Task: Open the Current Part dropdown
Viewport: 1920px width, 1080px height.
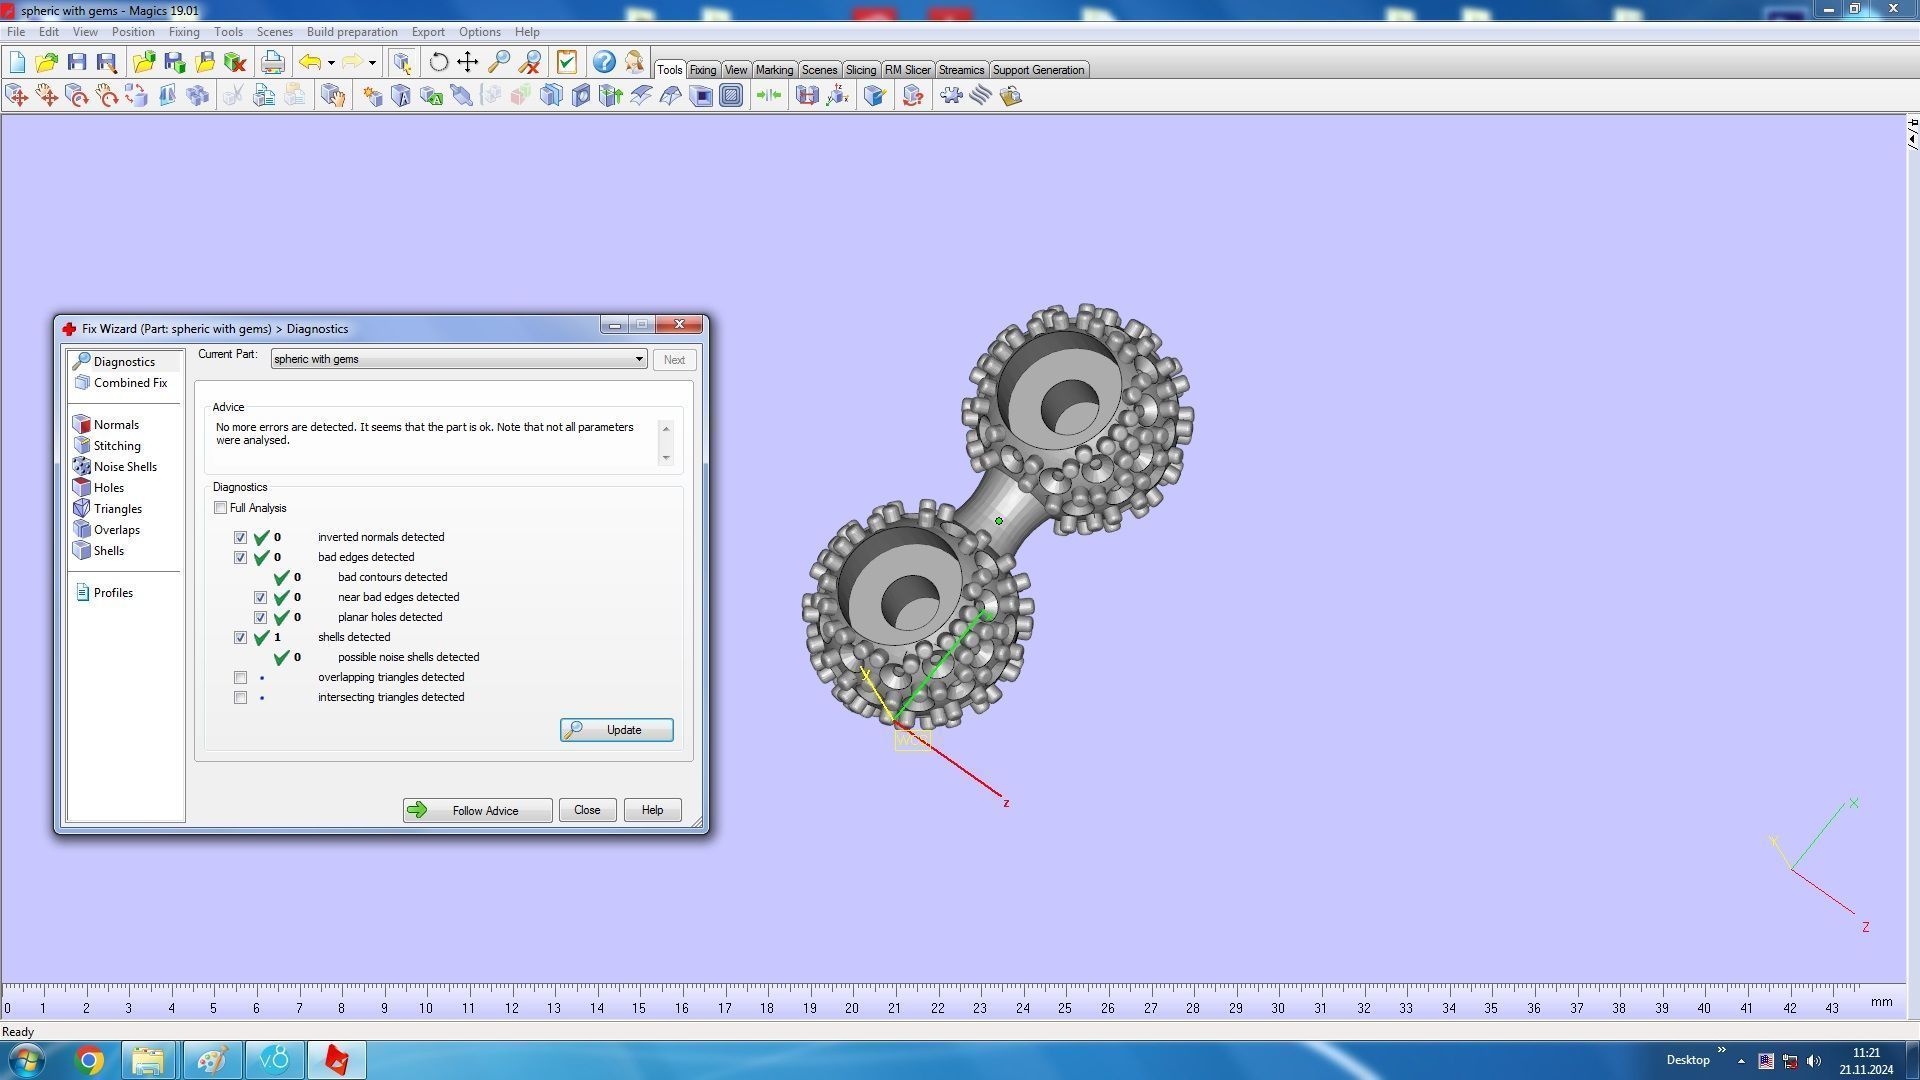Action: click(x=638, y=359)
